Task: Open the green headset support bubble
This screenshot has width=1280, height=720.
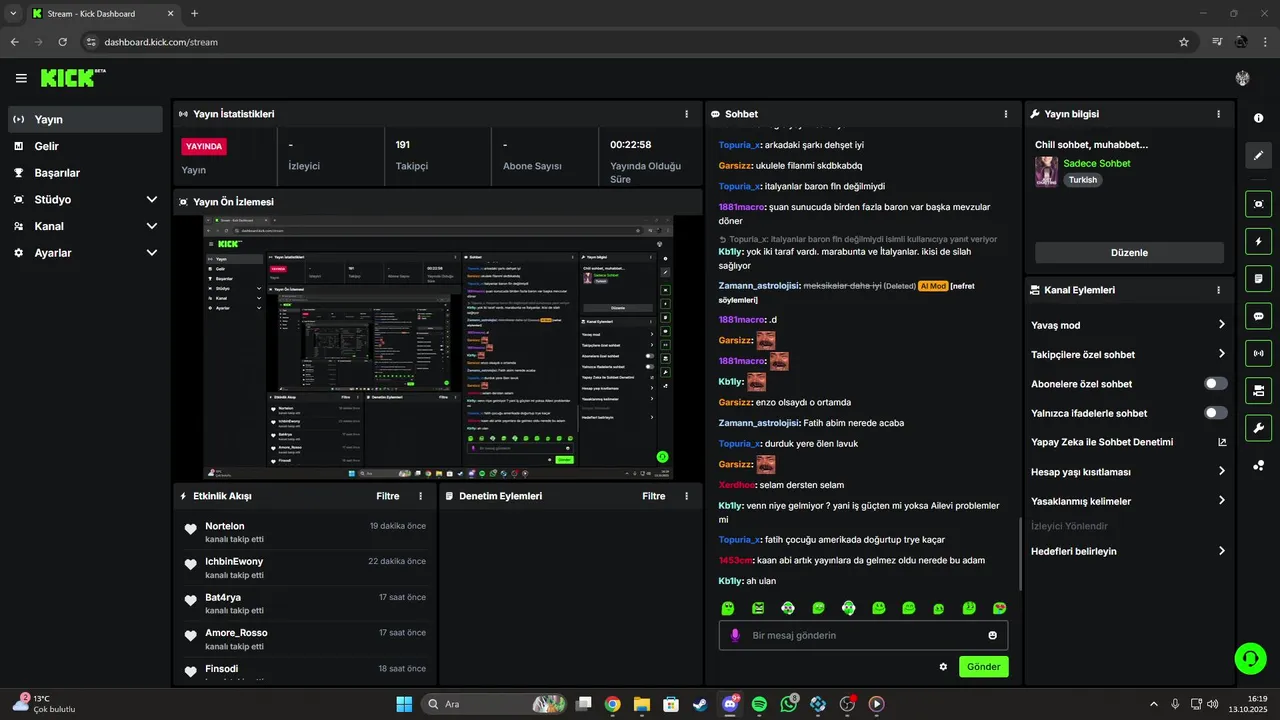Action: pyautogui.click(x=1250, y=658)
